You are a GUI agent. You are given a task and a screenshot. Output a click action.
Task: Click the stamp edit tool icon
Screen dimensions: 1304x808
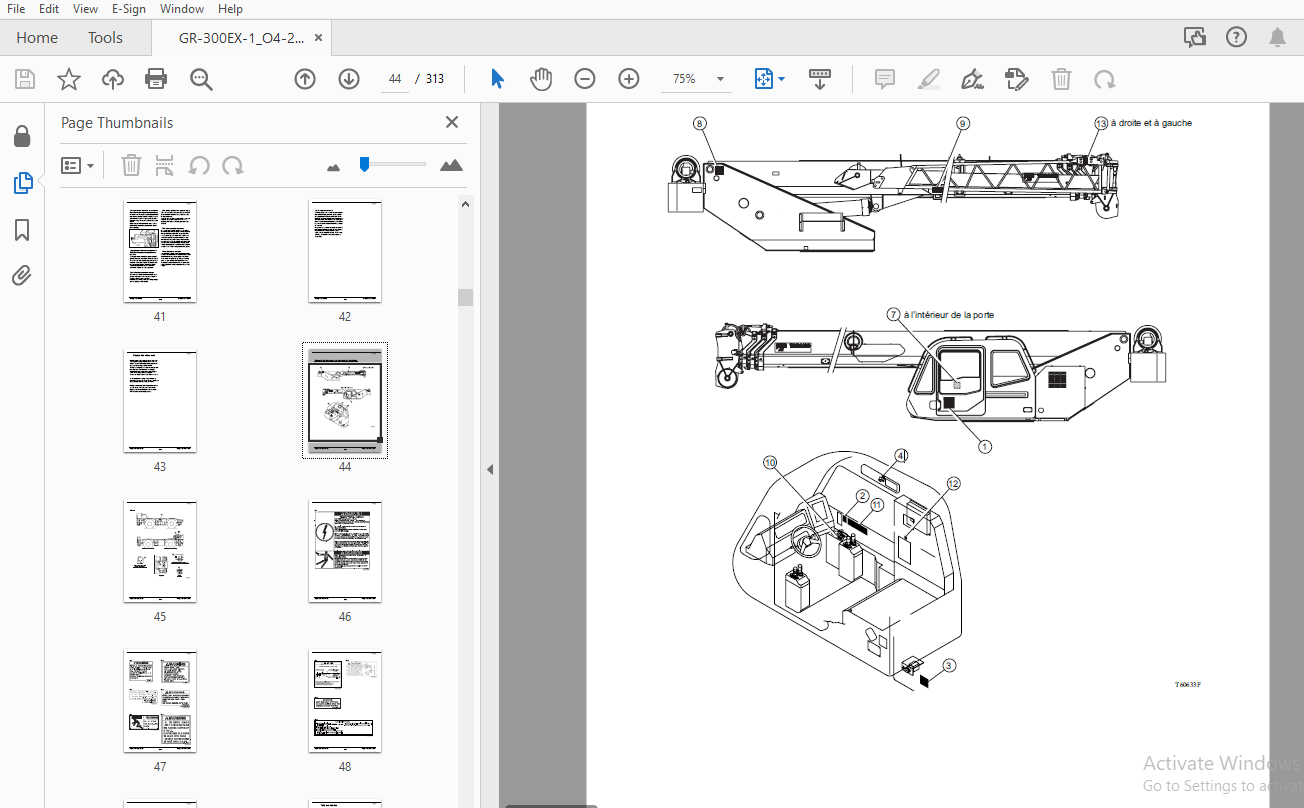tap(1017, 79)
